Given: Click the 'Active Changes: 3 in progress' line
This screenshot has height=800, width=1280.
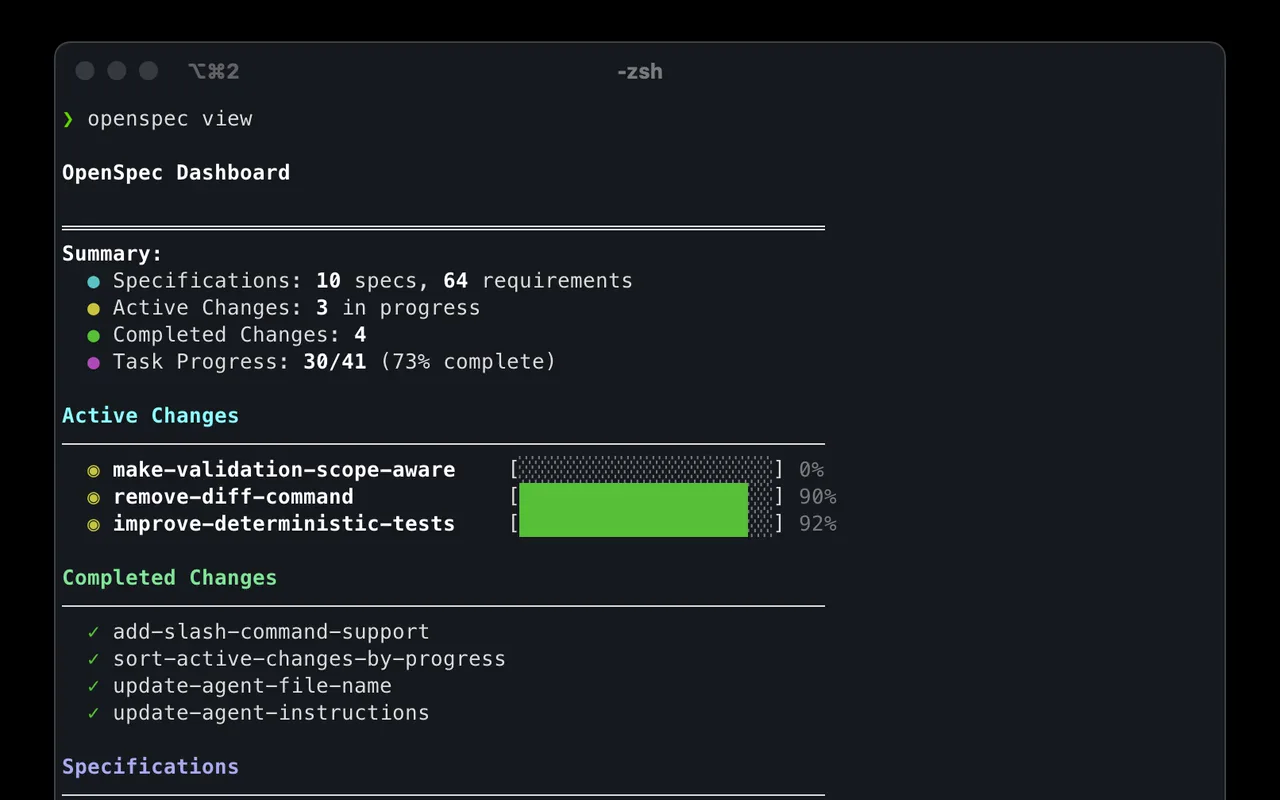Looking at the screenshot, I should 296,308.
